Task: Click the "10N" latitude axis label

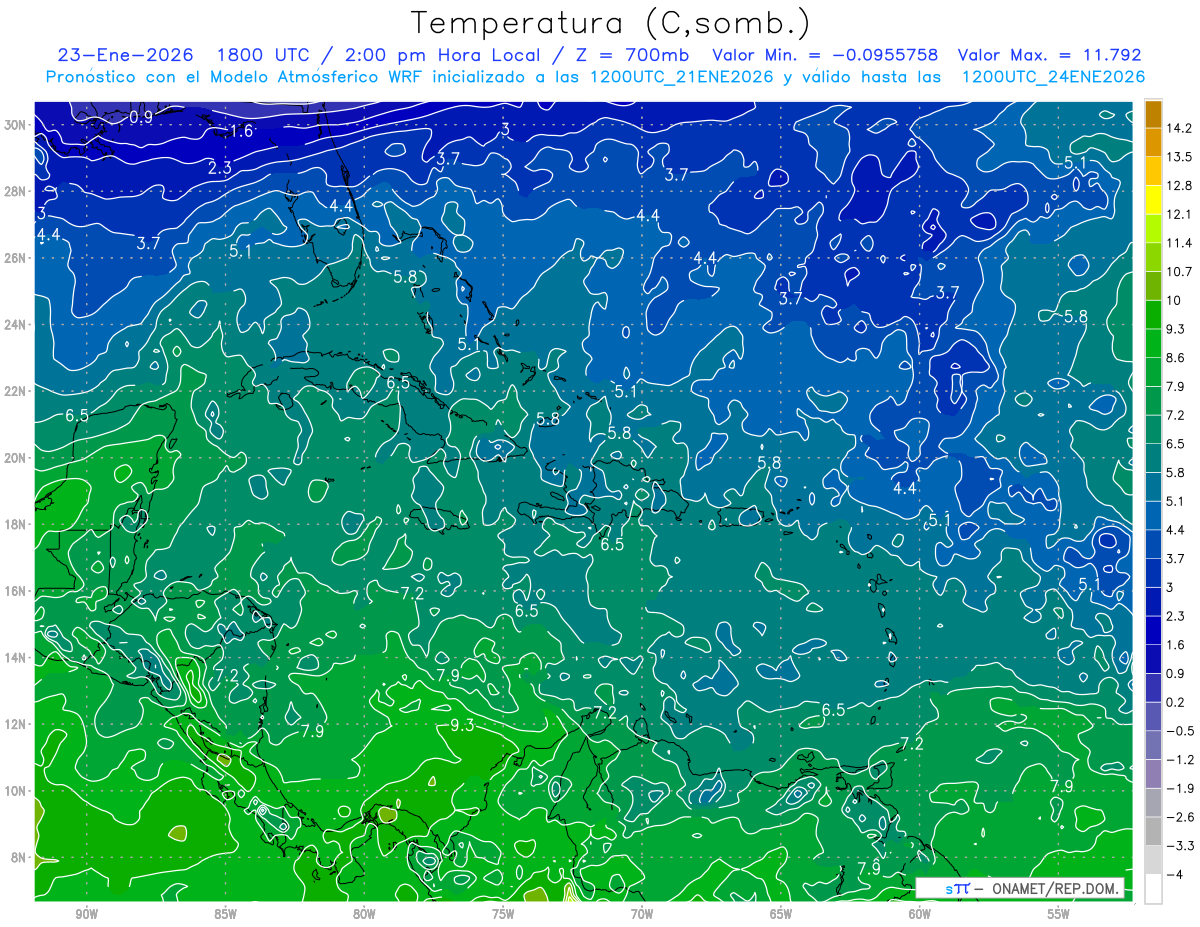Action: click(x=17, y=791)
